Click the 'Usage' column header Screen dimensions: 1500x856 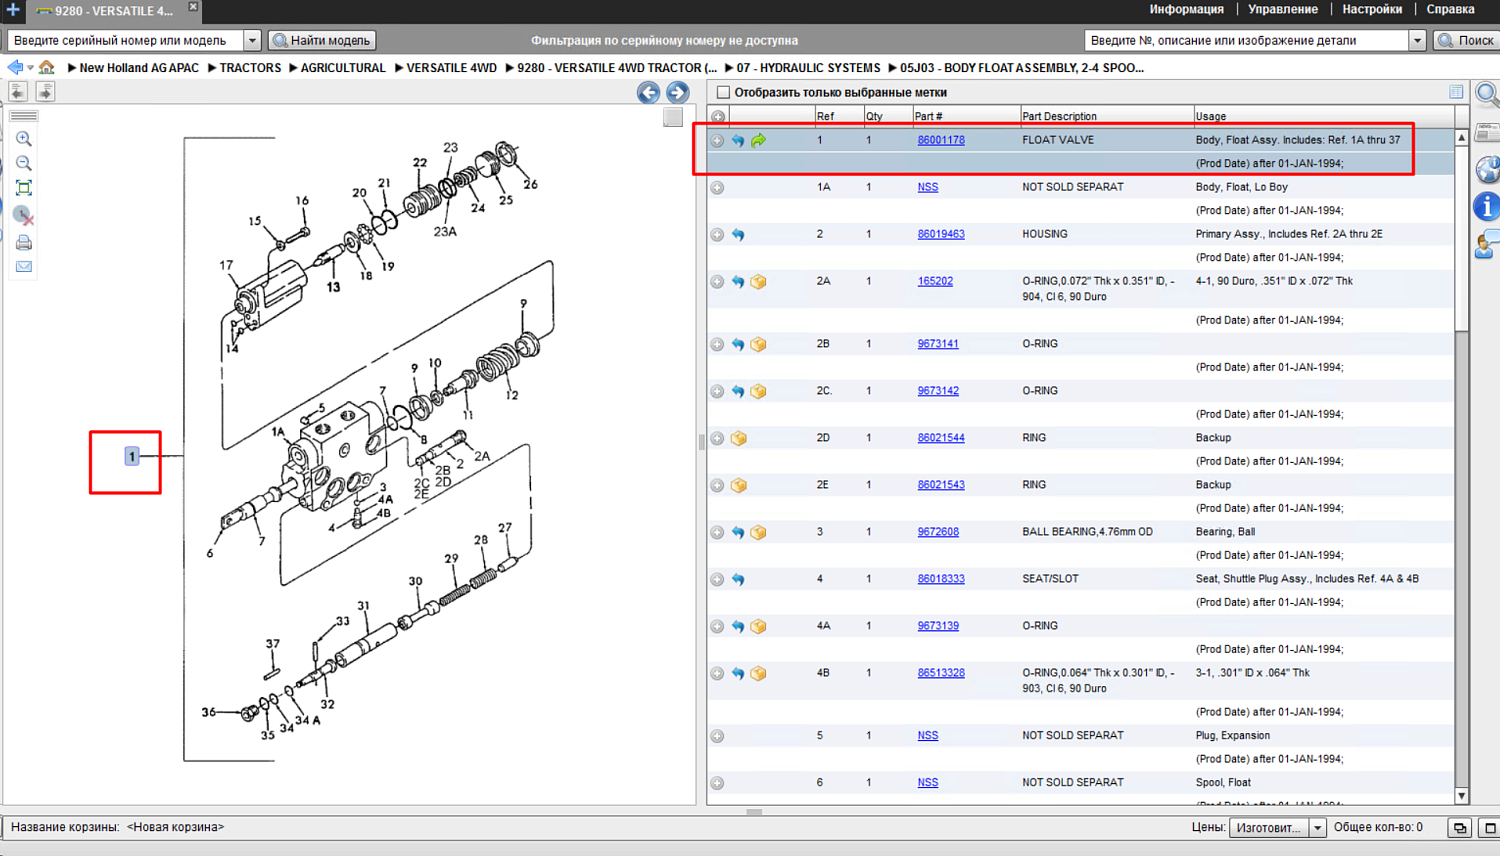[x=1323, y=116]
